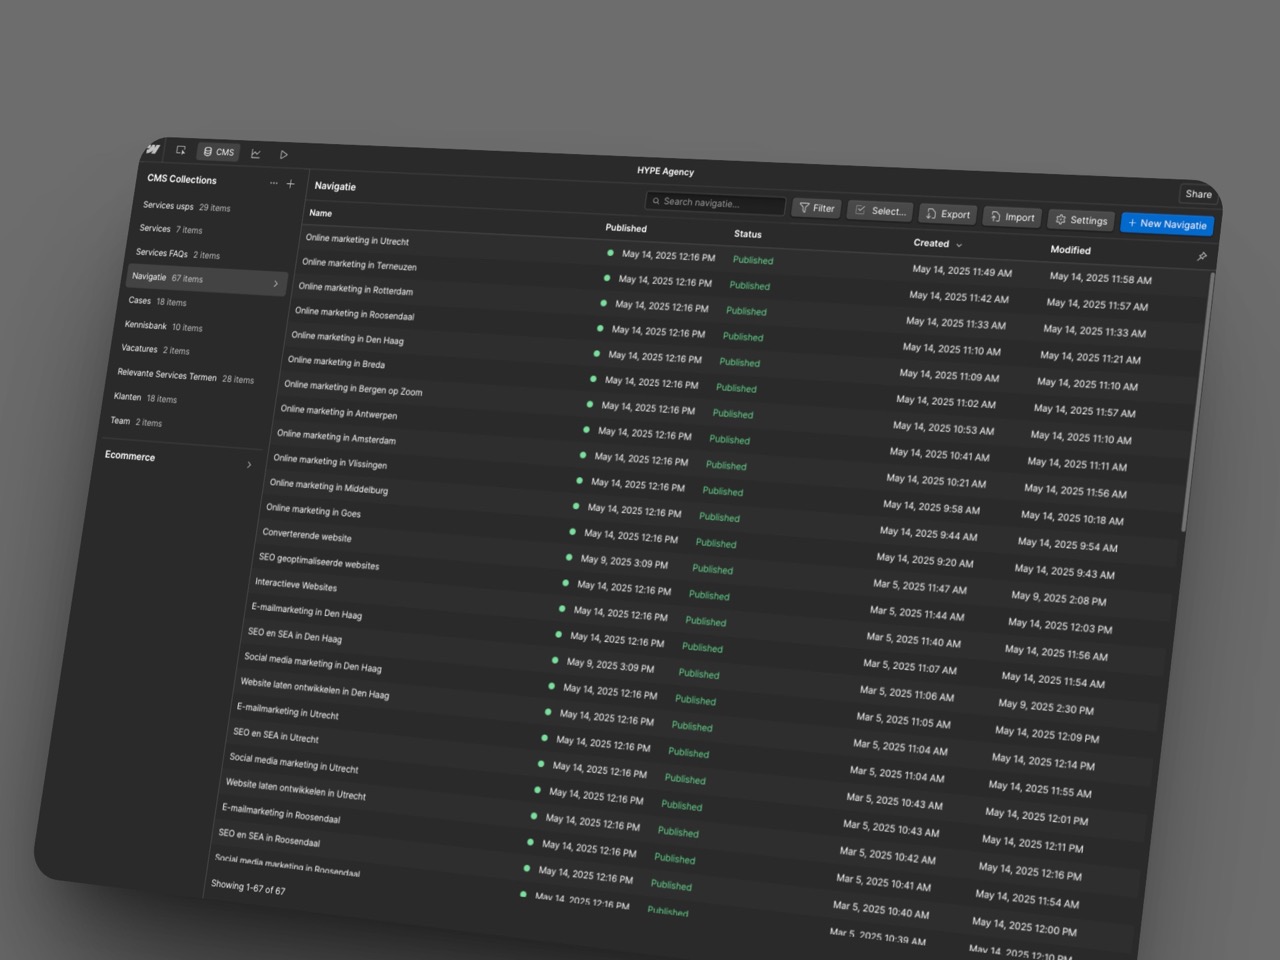Screen dimensions: 1280x960
Task: Focus the Search navigatie field
Action: pyautogui.click(x=716, y=203)
